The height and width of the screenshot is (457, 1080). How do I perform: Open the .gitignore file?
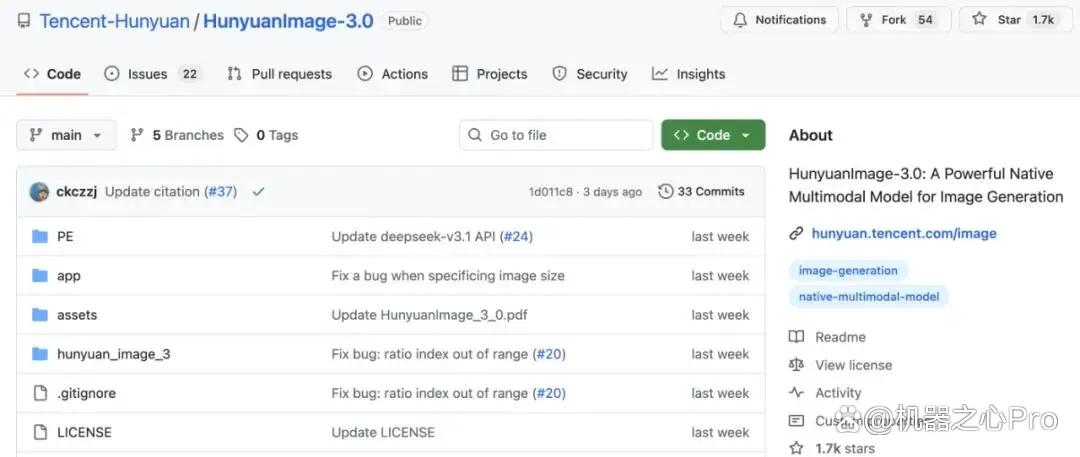86,394
